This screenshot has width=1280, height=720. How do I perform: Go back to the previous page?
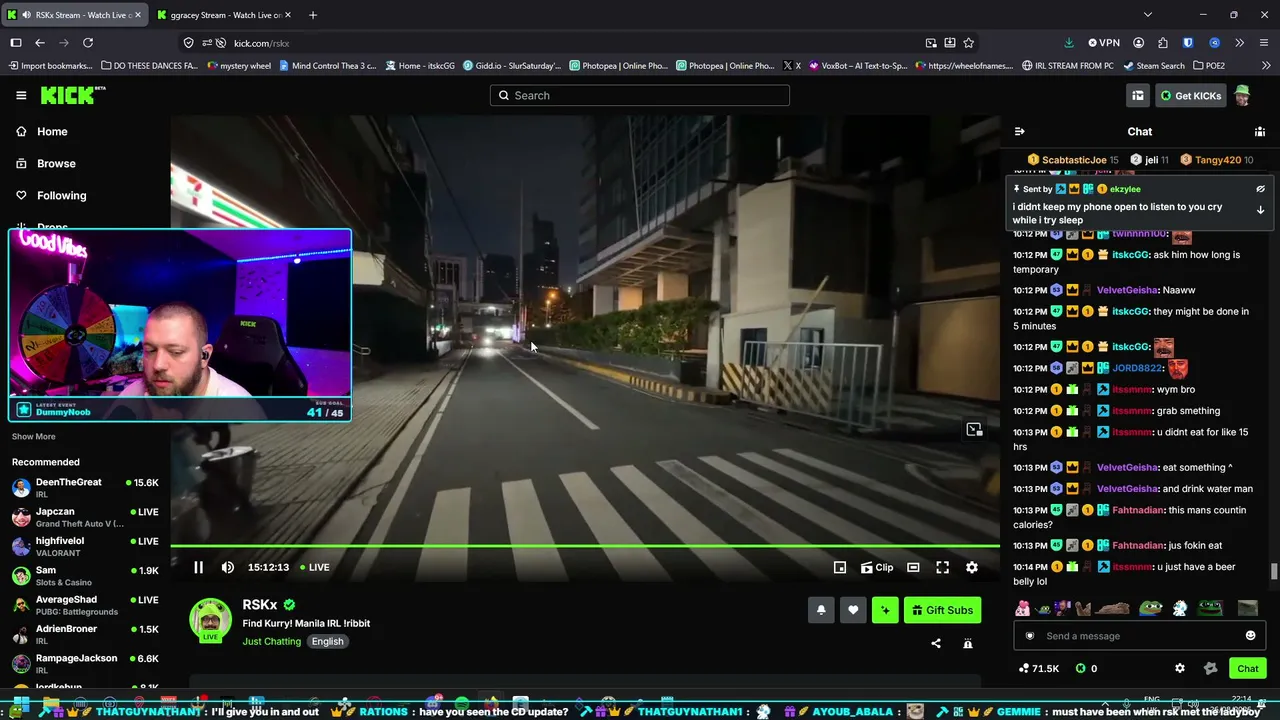pyautogui.click(x=40, y=43)
